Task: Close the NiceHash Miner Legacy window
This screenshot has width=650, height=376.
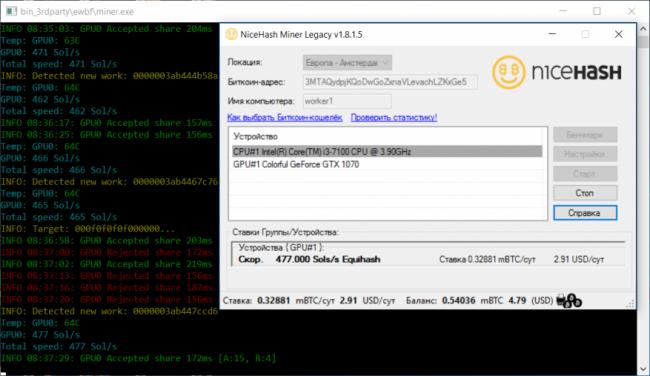Action: tap(618, 34)
